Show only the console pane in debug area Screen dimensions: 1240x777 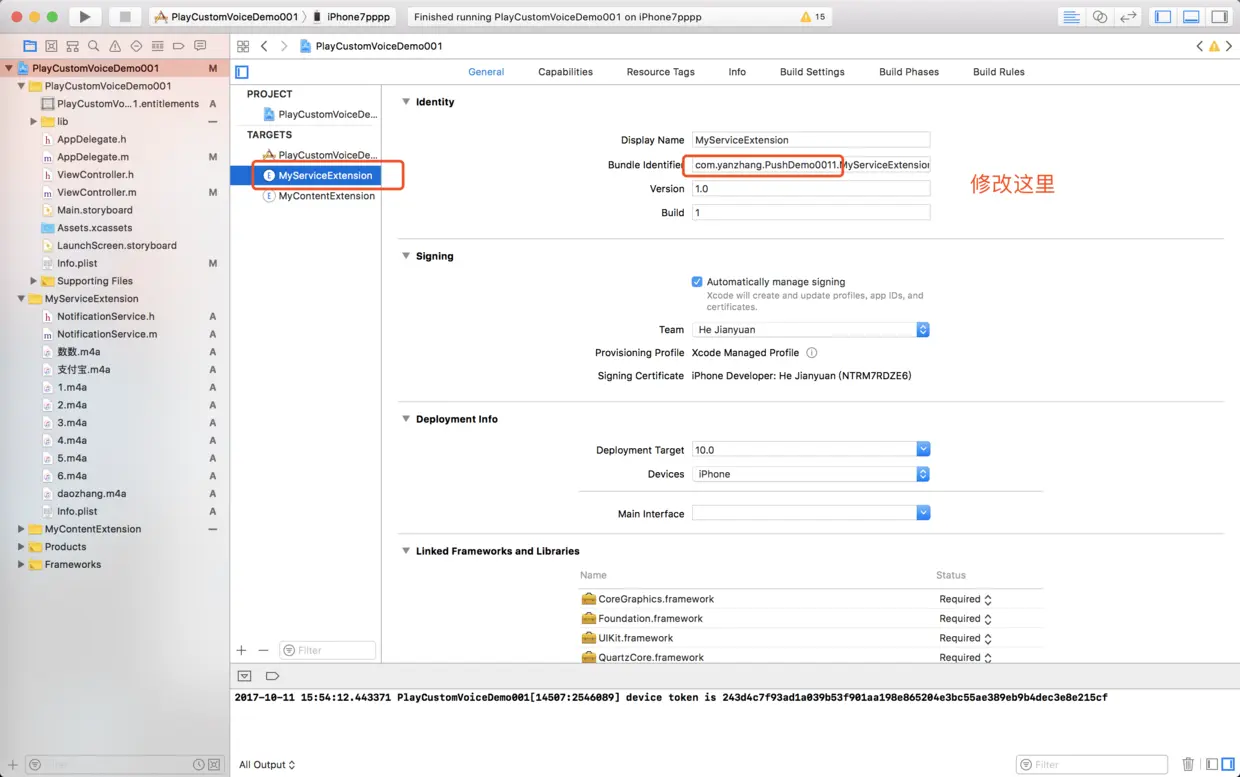pyautogui.click(x=1226, y=764)
